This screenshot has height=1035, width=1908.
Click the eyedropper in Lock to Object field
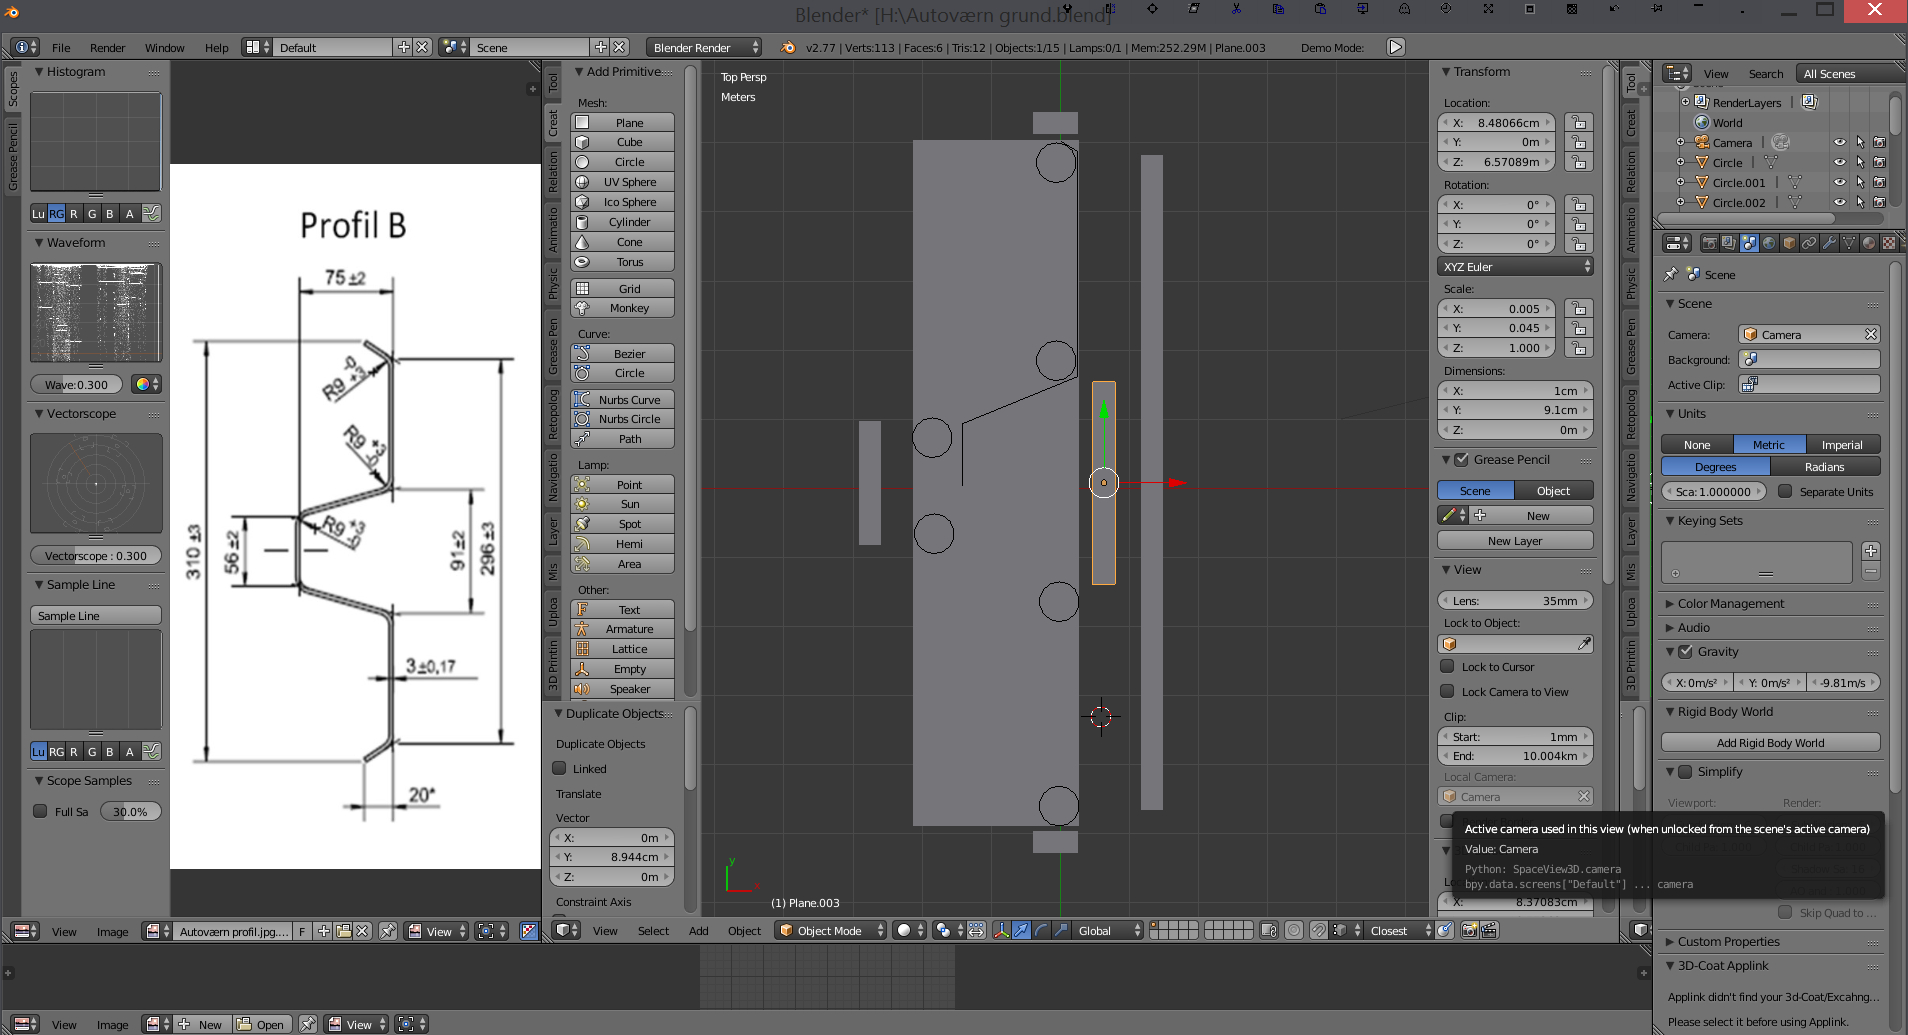pyautogui.click(x=1584, y=644)
